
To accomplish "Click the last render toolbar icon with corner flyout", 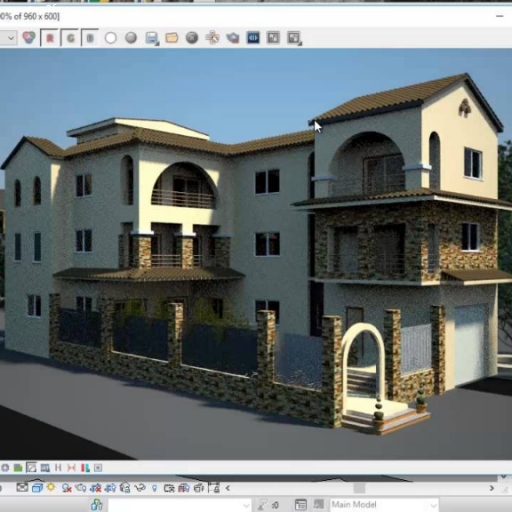I will (294, 38).
